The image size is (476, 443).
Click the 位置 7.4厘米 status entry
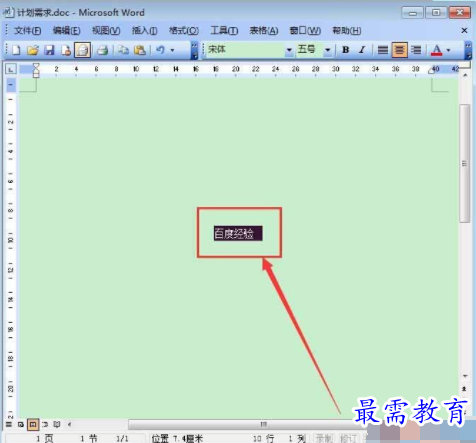pyautogui.click(x=177, y=438)
